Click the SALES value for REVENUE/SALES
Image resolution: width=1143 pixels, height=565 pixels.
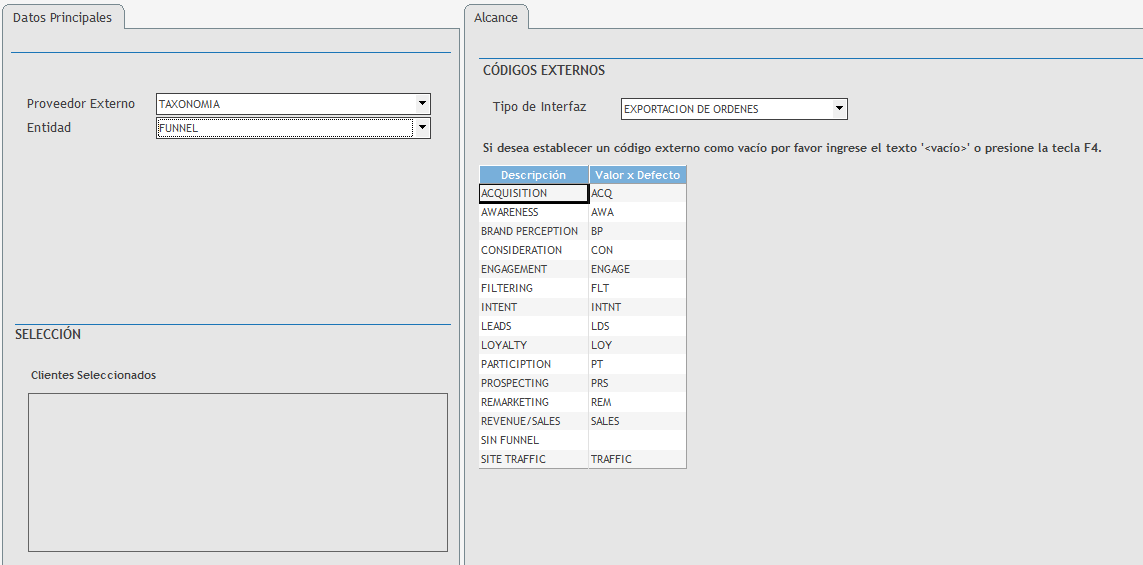tap(637, 421)
